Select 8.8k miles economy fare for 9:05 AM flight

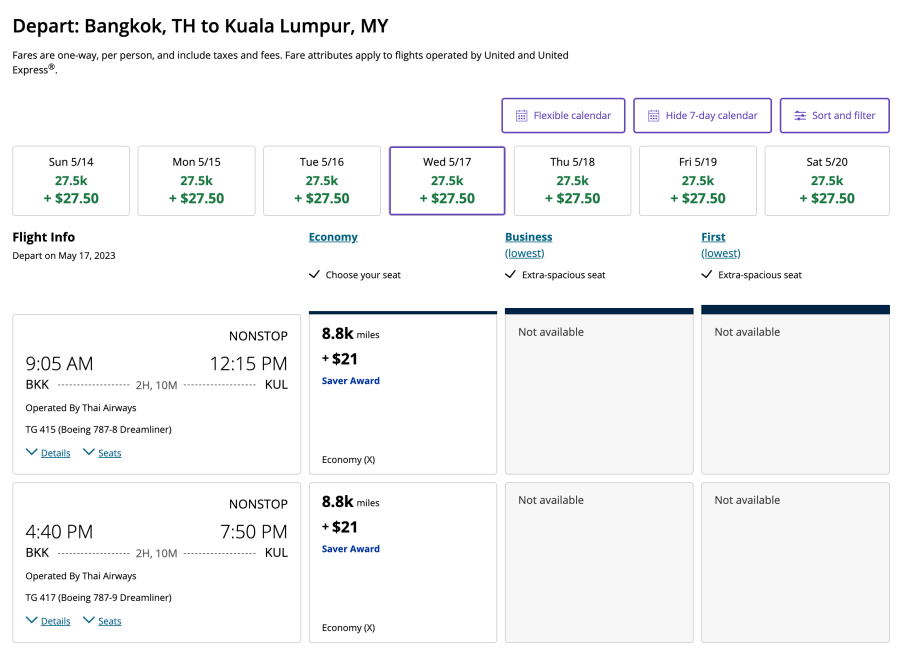pyautogui.click(x=402, y=393)
